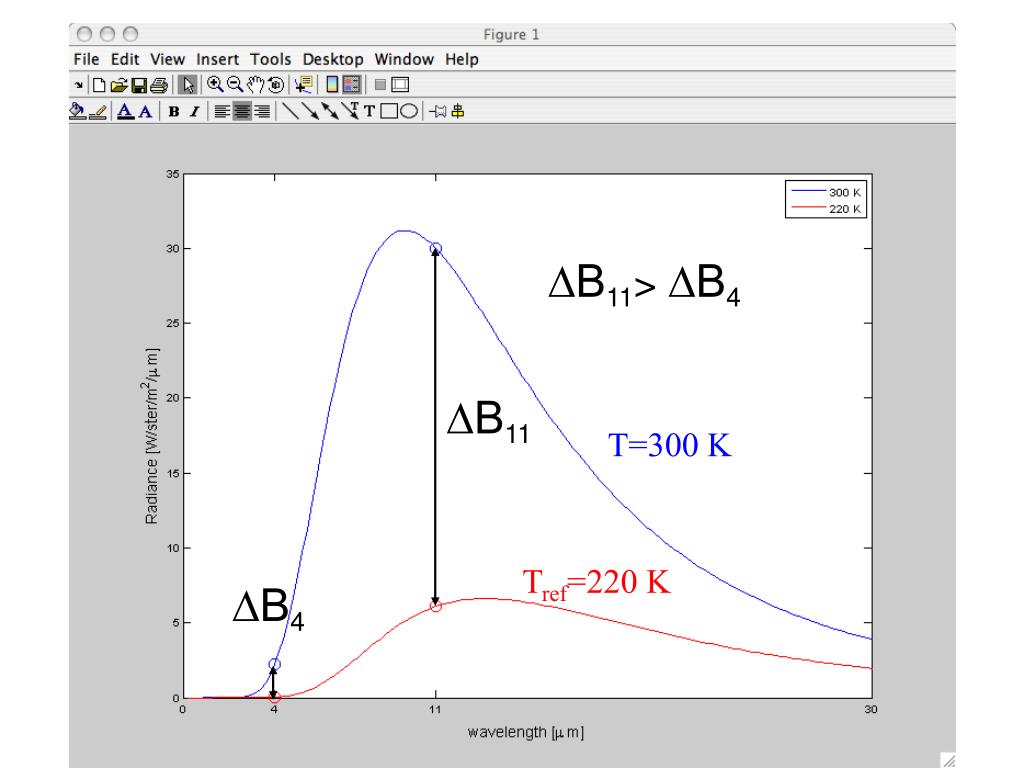Toggle the Edit Plot arrow tool
Viewport: 1024px width, 768px height.
pyautogui.click(x=187, y=85)
